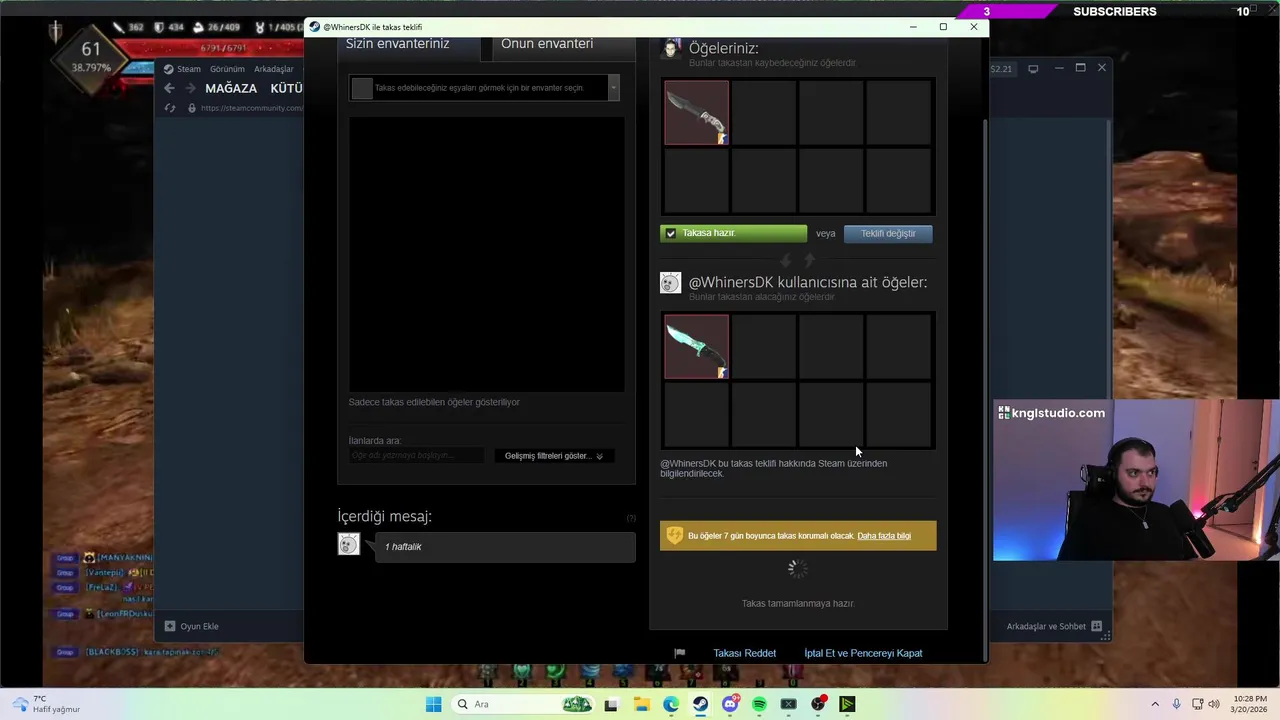Click the report flag icon
1280x720 pixels.
[x=680, y=653]
